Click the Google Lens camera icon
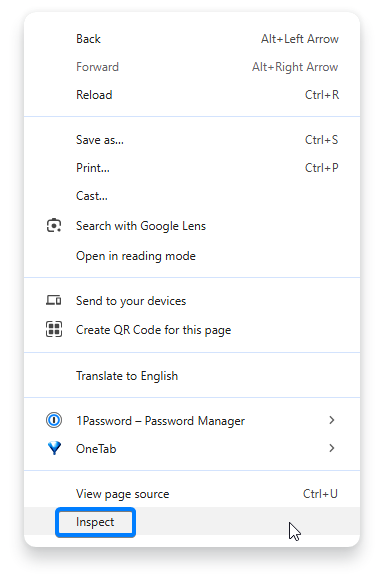This screenshot has width=384, height=583. (x=54, y=226)
